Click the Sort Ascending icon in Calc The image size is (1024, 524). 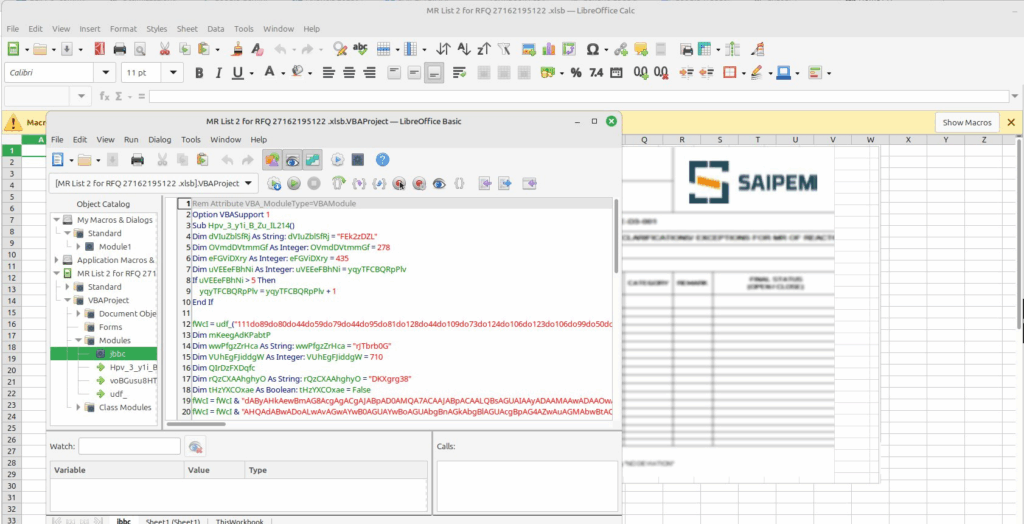[464, 49]
